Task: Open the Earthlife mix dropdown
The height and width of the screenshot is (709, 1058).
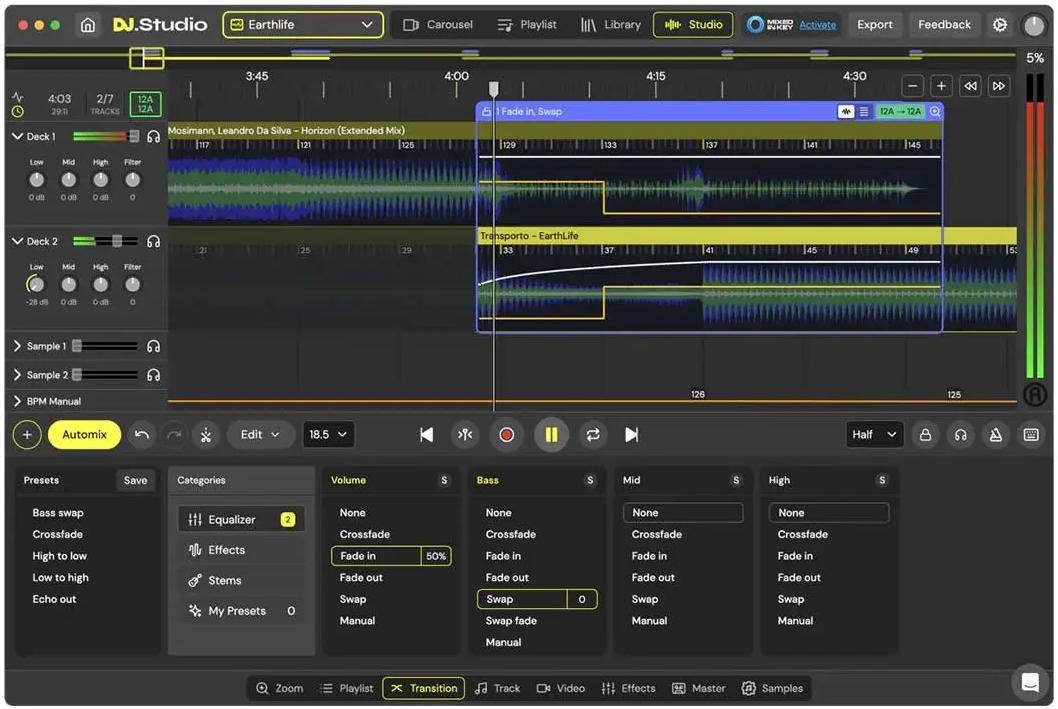Action: pos(302,25)
